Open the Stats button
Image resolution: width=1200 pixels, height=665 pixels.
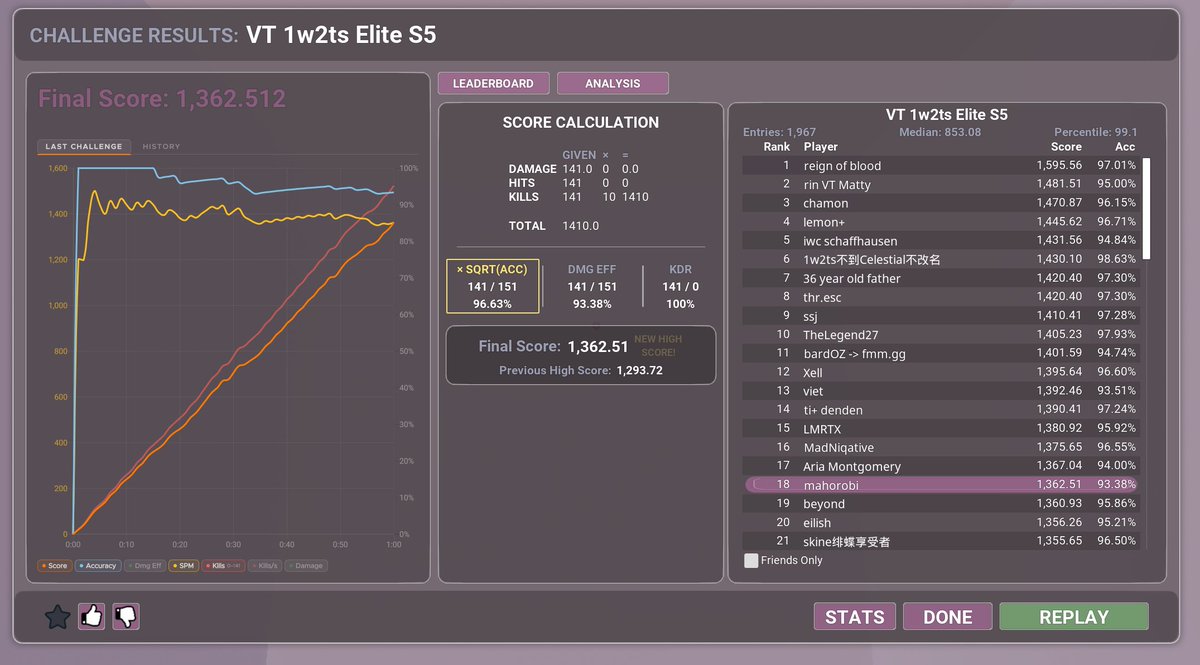[855, 616]
